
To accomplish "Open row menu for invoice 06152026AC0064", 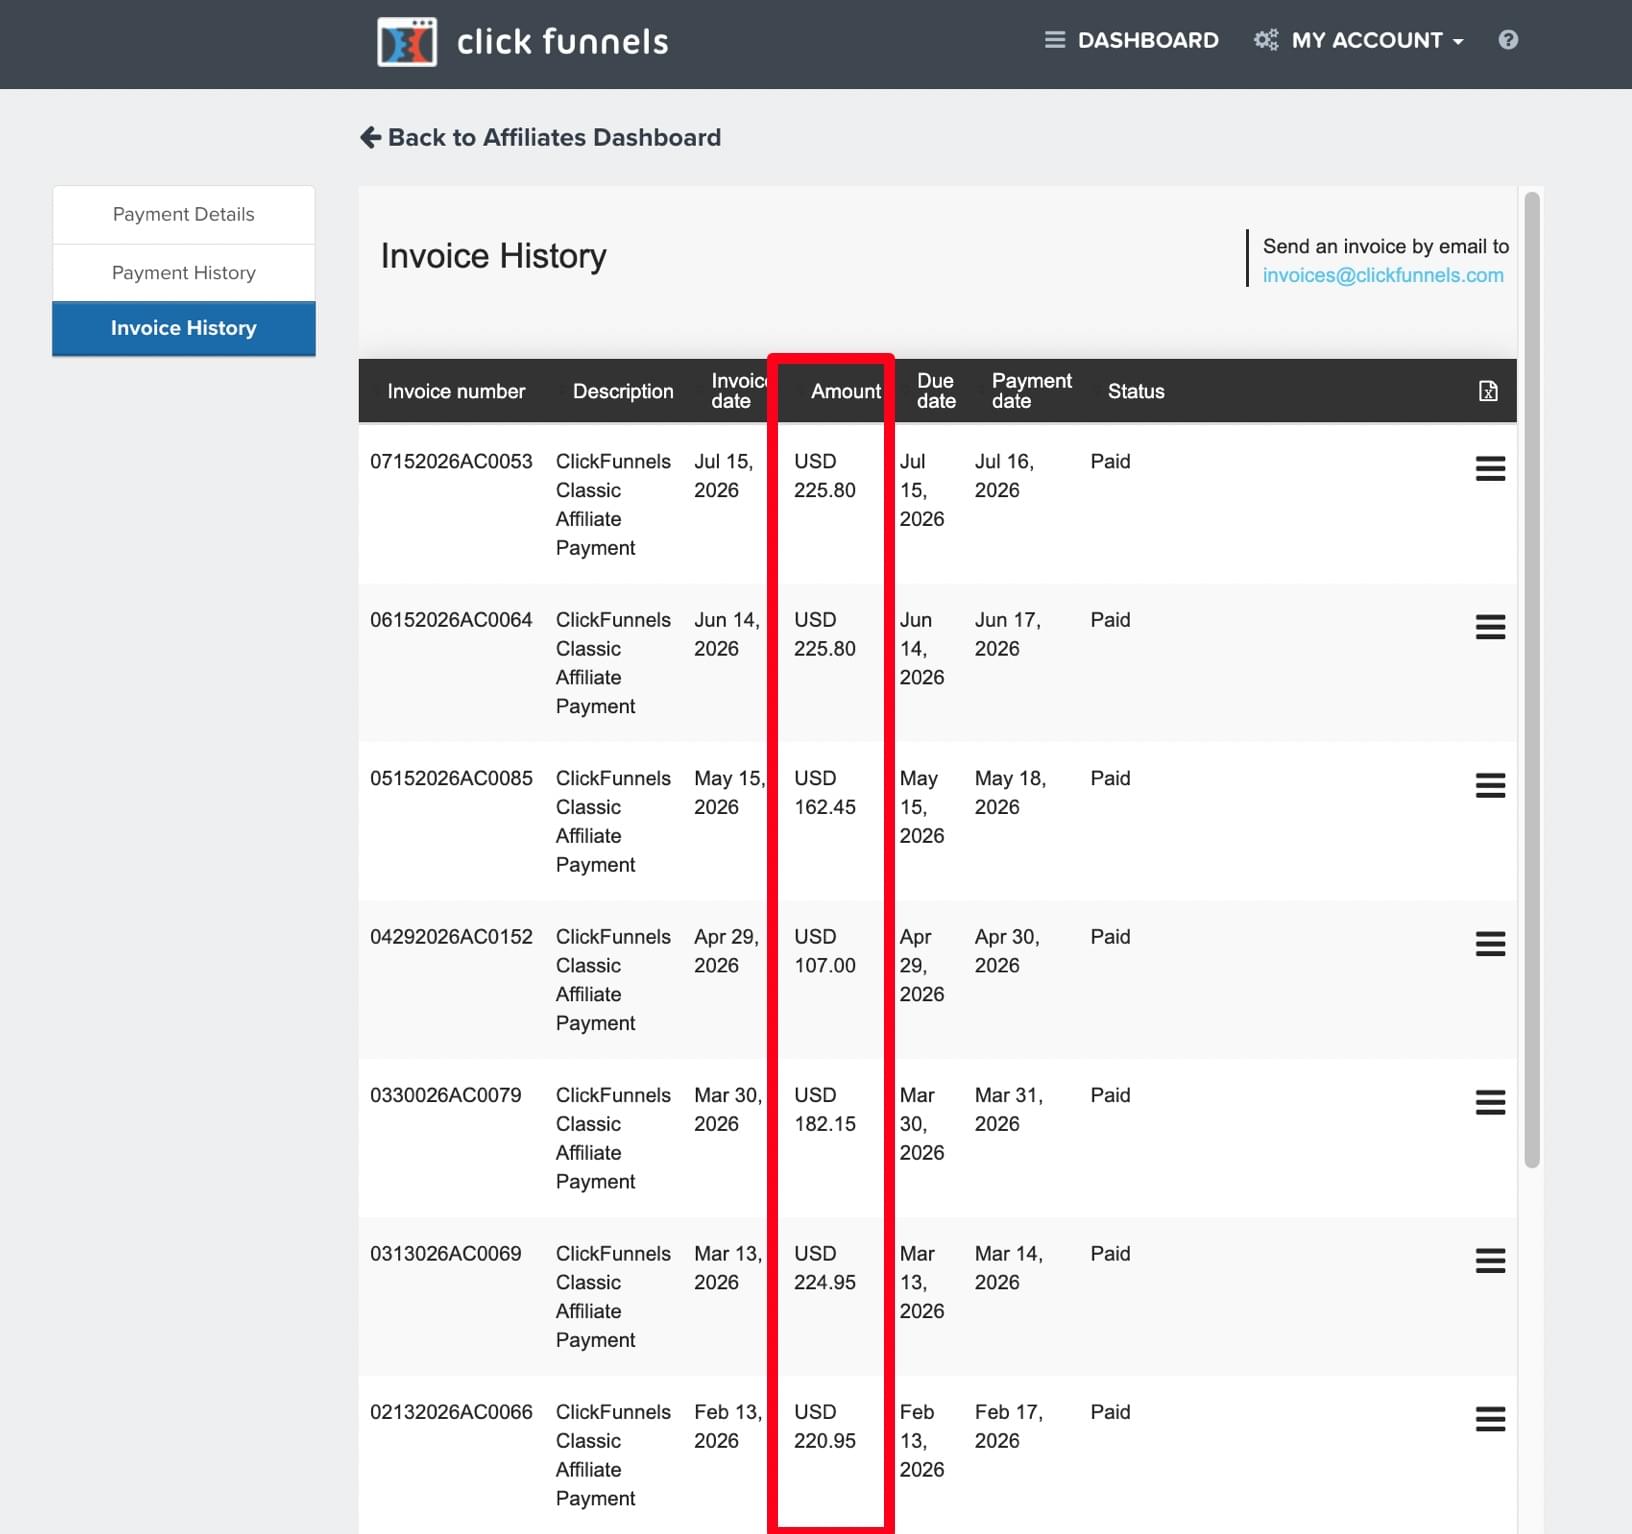I will (1490, 627).
